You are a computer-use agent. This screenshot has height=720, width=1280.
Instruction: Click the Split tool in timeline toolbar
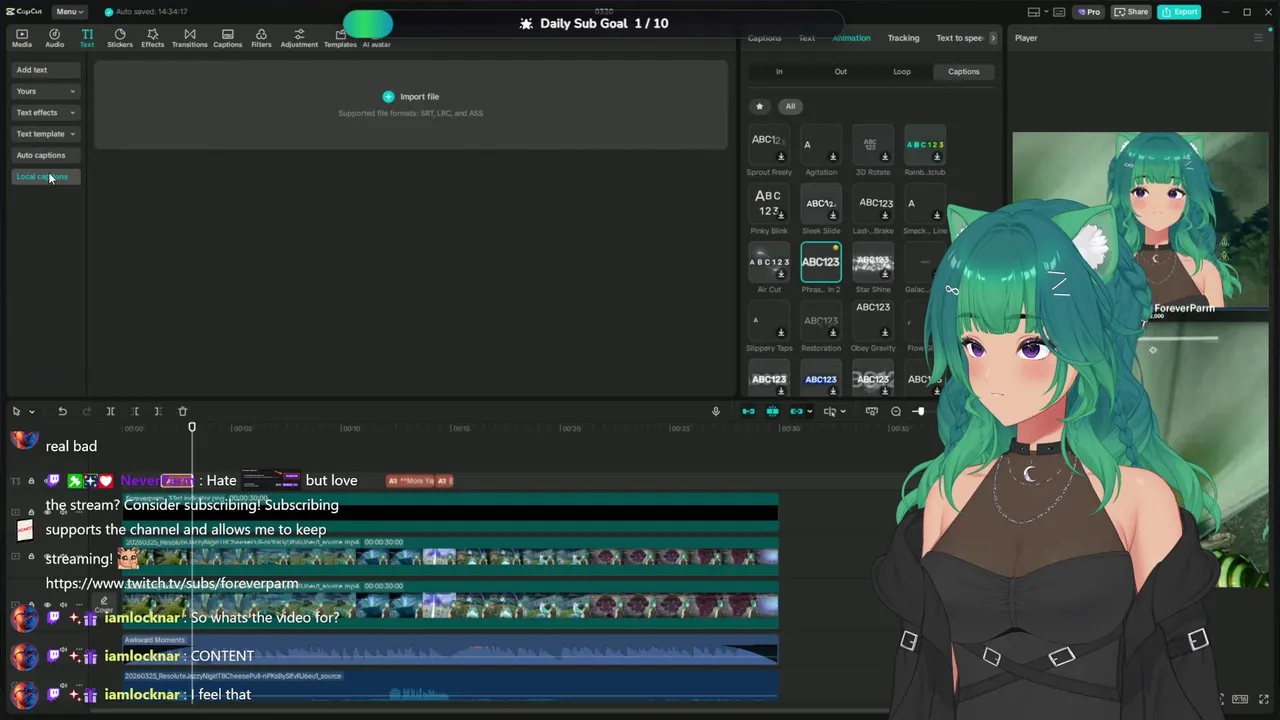tap(110, 411)
